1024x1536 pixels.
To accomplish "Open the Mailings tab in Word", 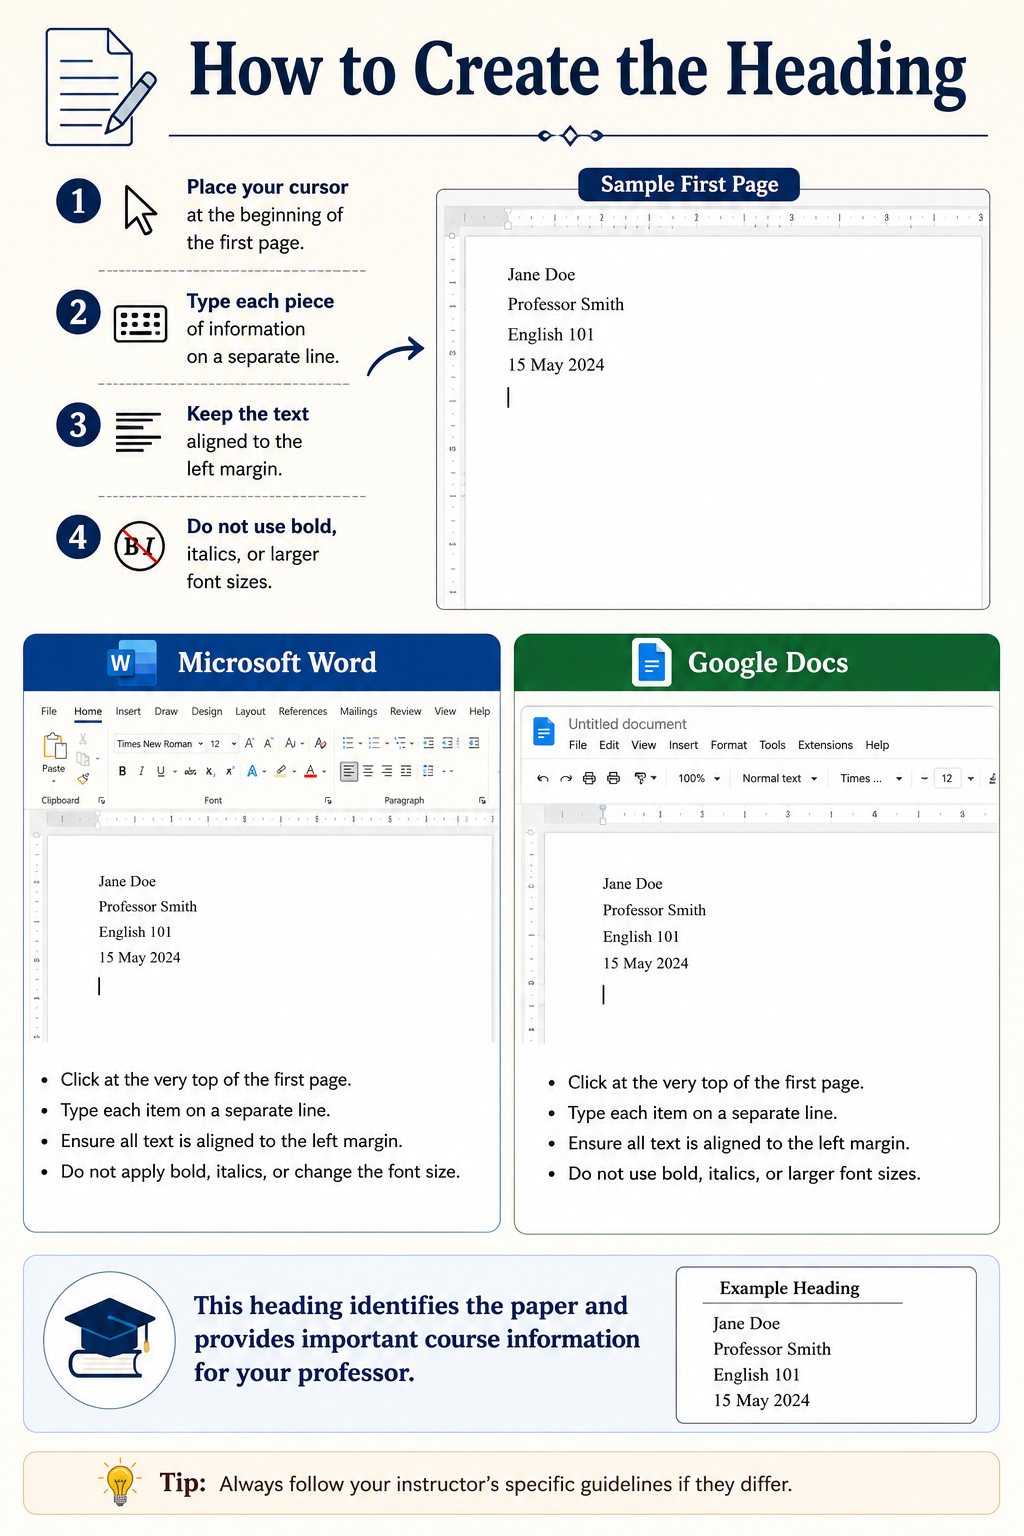I will click(x=358, y=712).
